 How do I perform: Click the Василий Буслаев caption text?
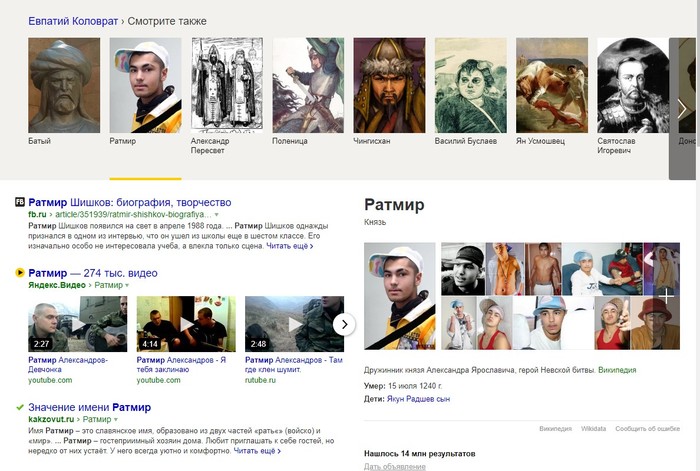[466, 141]
